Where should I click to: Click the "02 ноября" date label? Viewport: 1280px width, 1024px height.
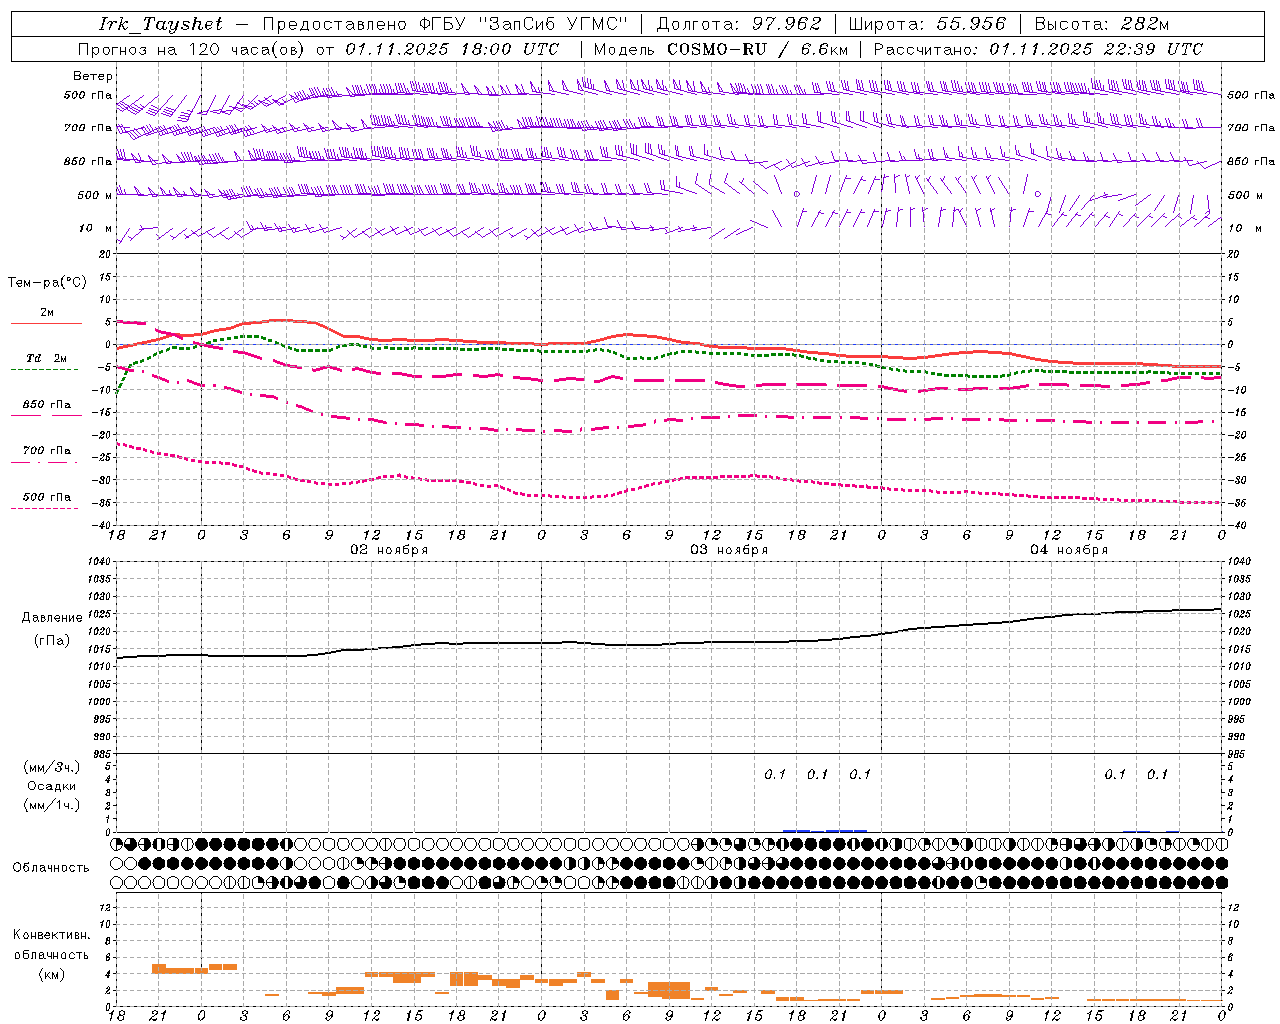point(388,550)
